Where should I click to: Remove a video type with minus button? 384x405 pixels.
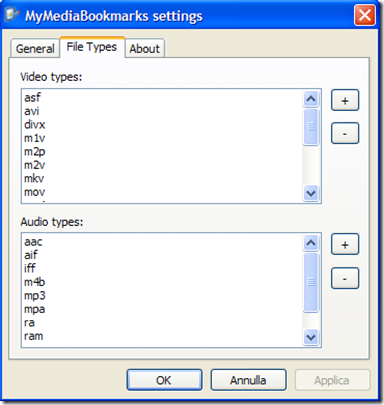(345, 133)
